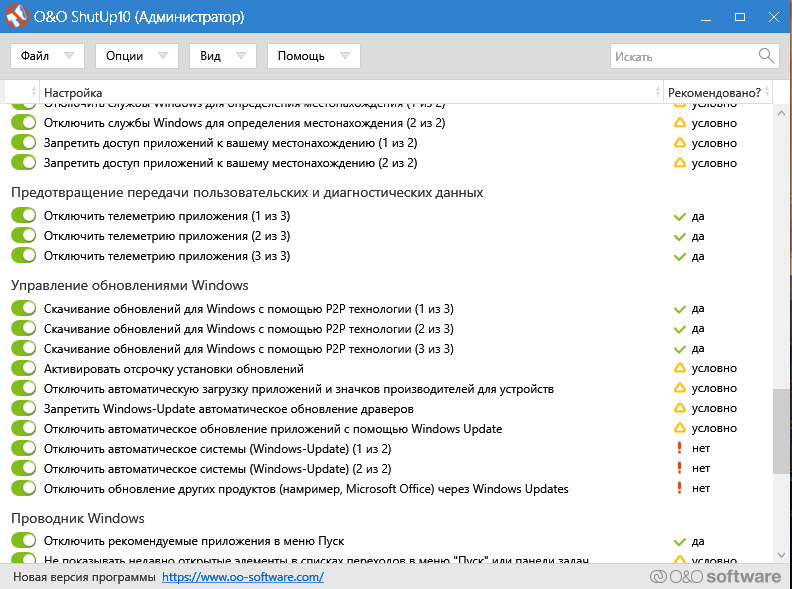Sort by the toggle-state column header

22,92
